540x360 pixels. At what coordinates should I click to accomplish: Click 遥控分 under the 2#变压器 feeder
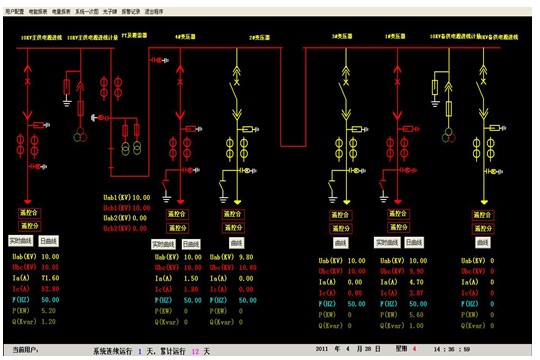tap(233, 228)
